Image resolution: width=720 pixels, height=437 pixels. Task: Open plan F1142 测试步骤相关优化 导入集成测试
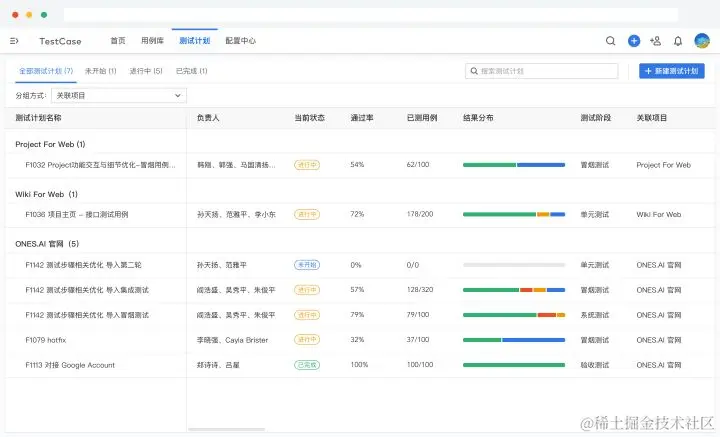pos(87,290)
